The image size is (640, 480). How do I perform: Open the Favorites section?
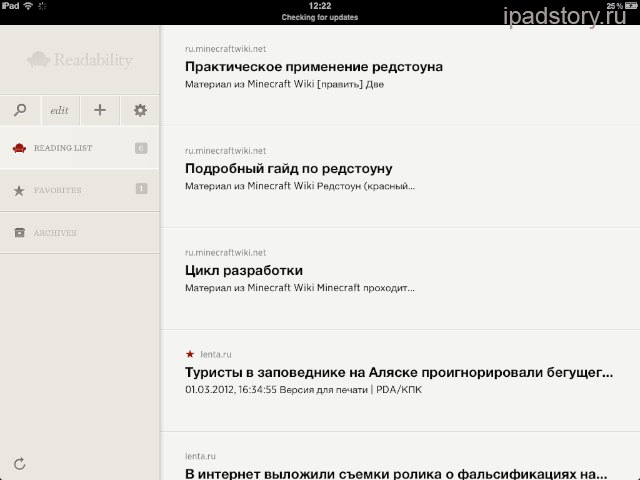[x=80, y=190]
